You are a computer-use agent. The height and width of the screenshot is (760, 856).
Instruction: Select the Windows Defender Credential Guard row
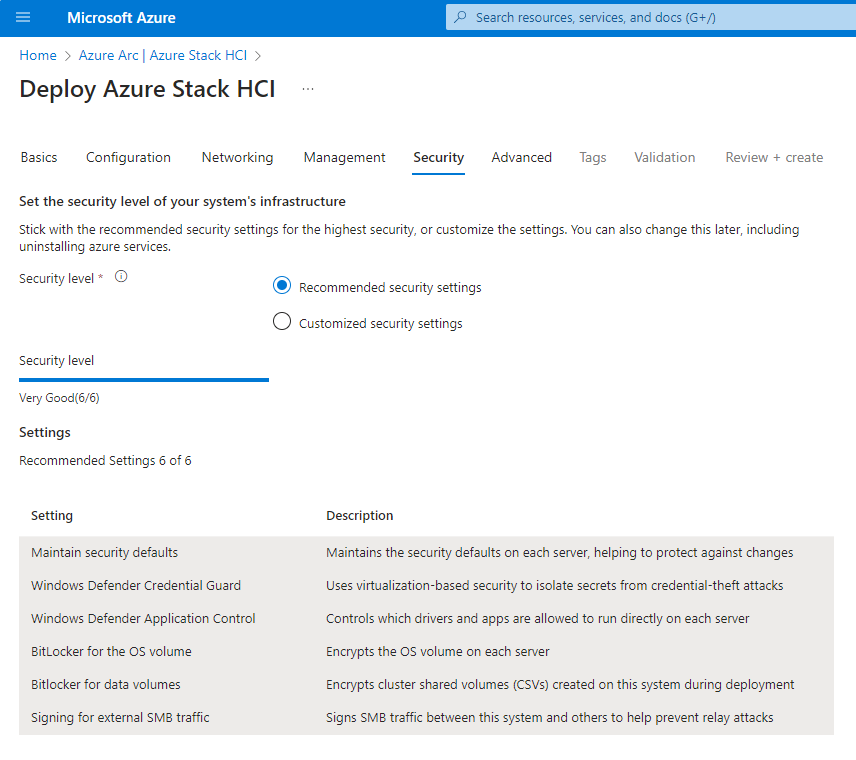[x=426, y=585]
